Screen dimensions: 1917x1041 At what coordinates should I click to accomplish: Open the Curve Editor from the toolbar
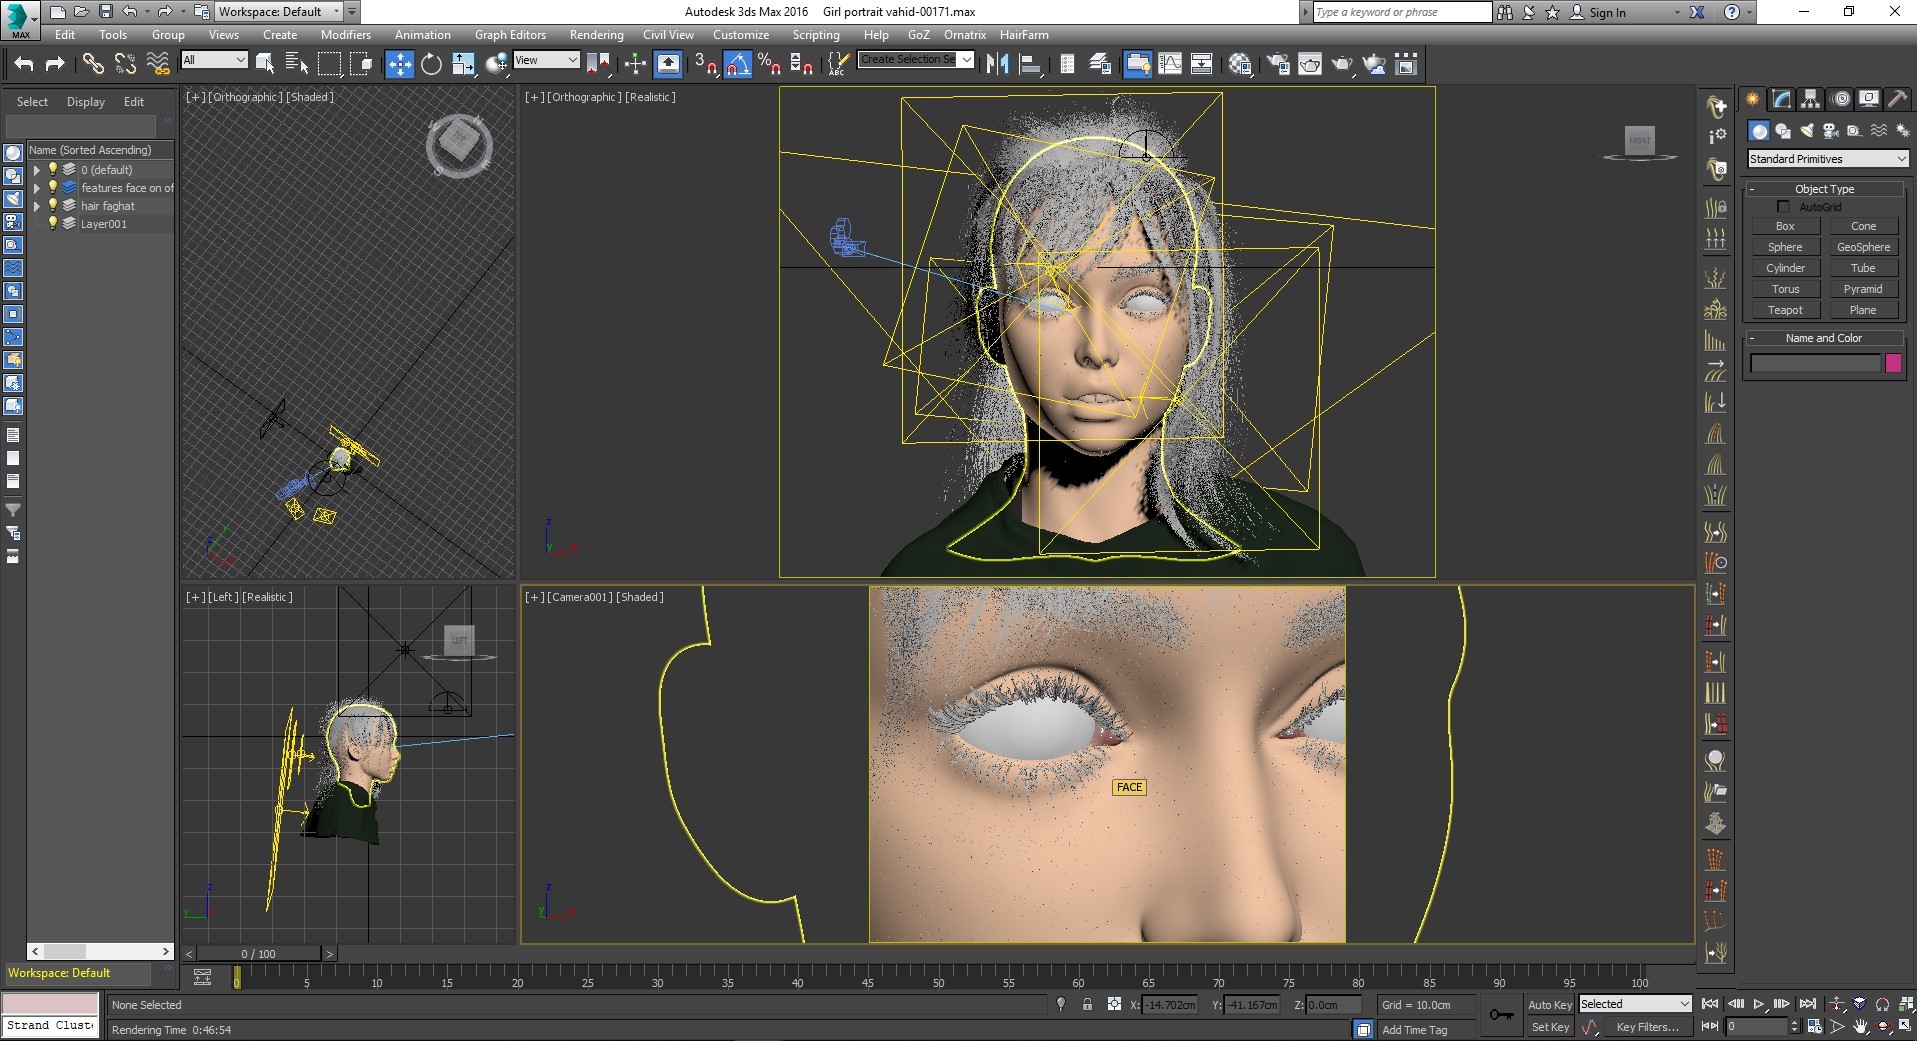click(1169, 65)
